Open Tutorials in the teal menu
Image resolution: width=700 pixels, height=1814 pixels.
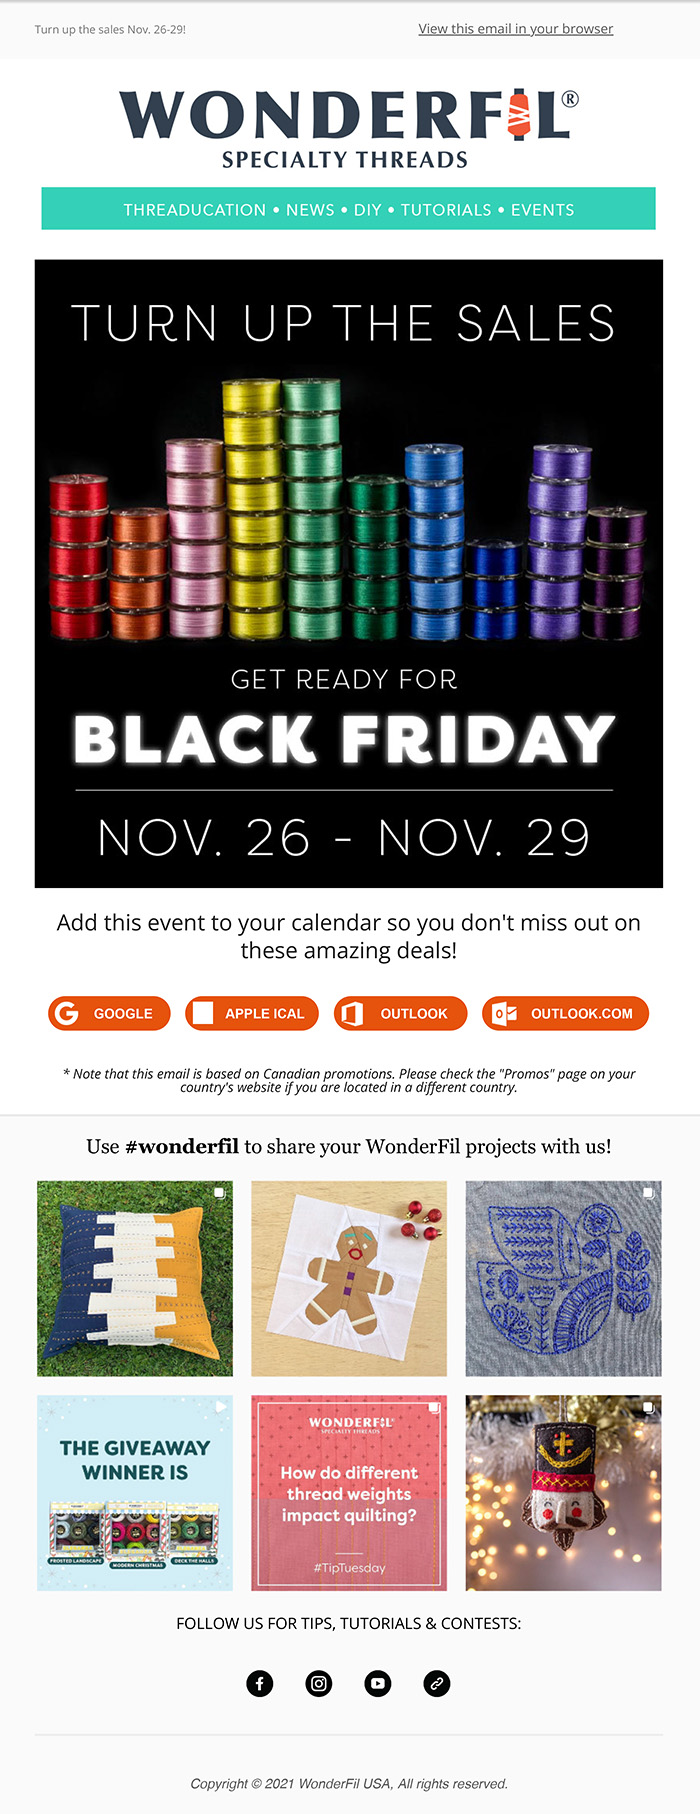(x=446, y=210)
